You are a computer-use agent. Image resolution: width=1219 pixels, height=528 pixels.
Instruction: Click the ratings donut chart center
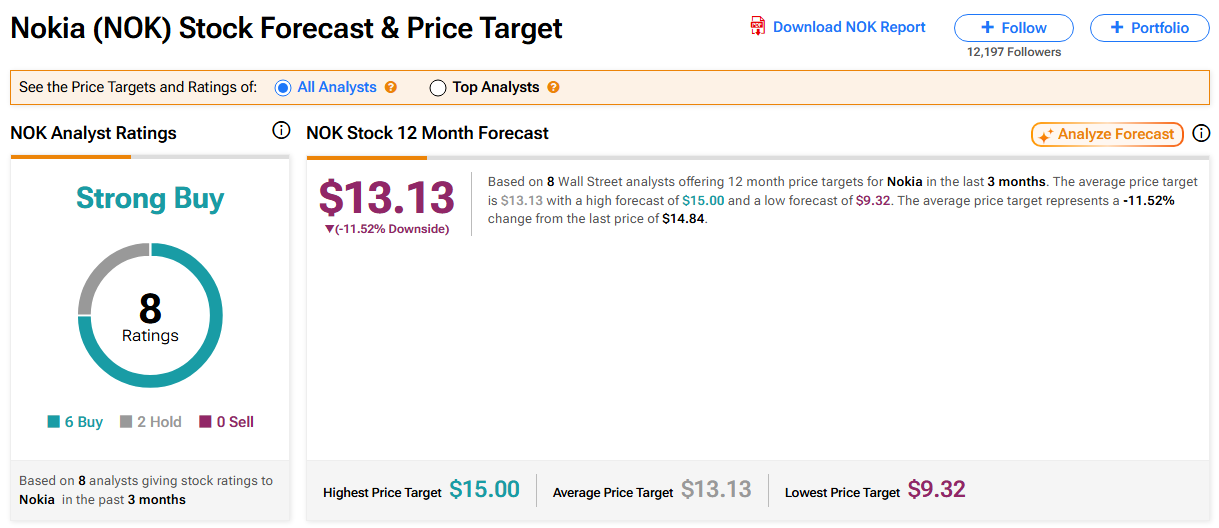point(150,316)
